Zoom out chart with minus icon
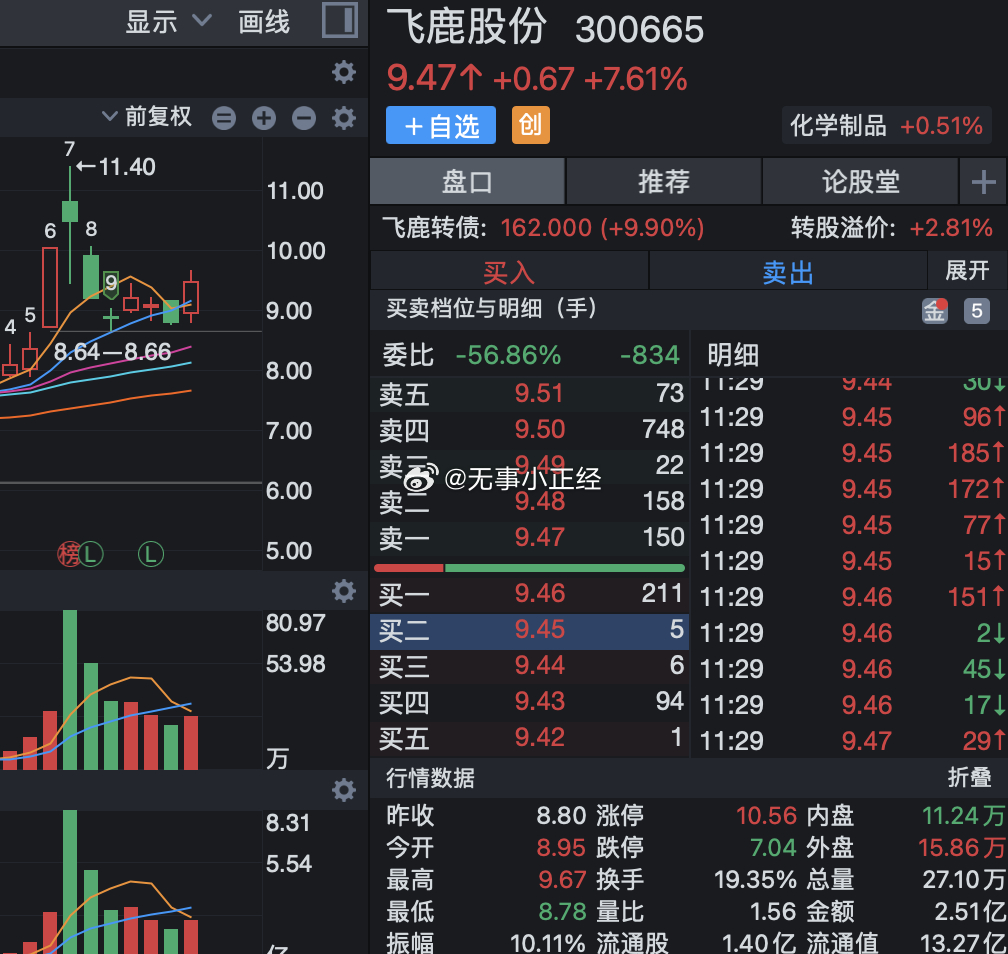This screenshot has width=1008, height=954. pos(303,118)
